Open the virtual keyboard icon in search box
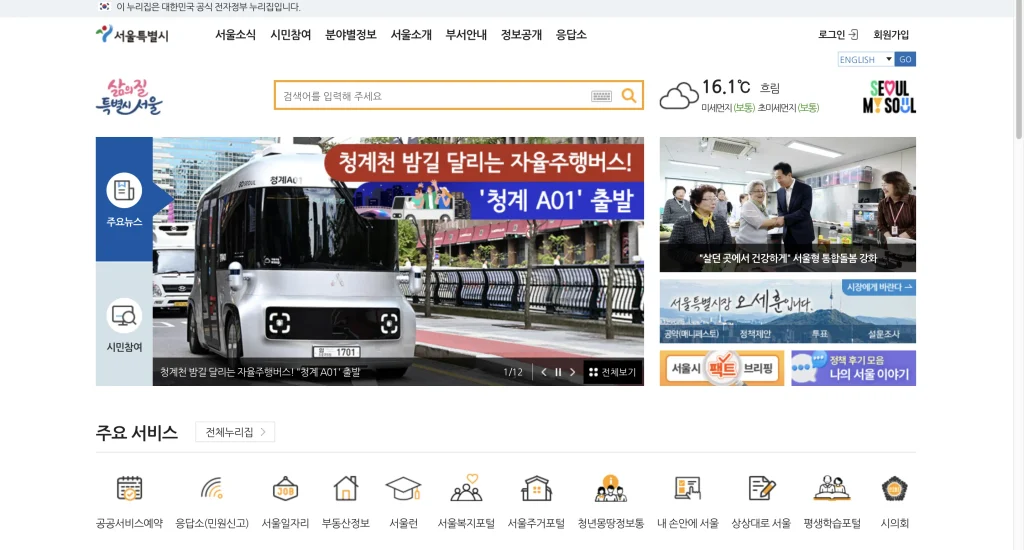Screen dimensions: 1024x550 [x=601, y=96]
